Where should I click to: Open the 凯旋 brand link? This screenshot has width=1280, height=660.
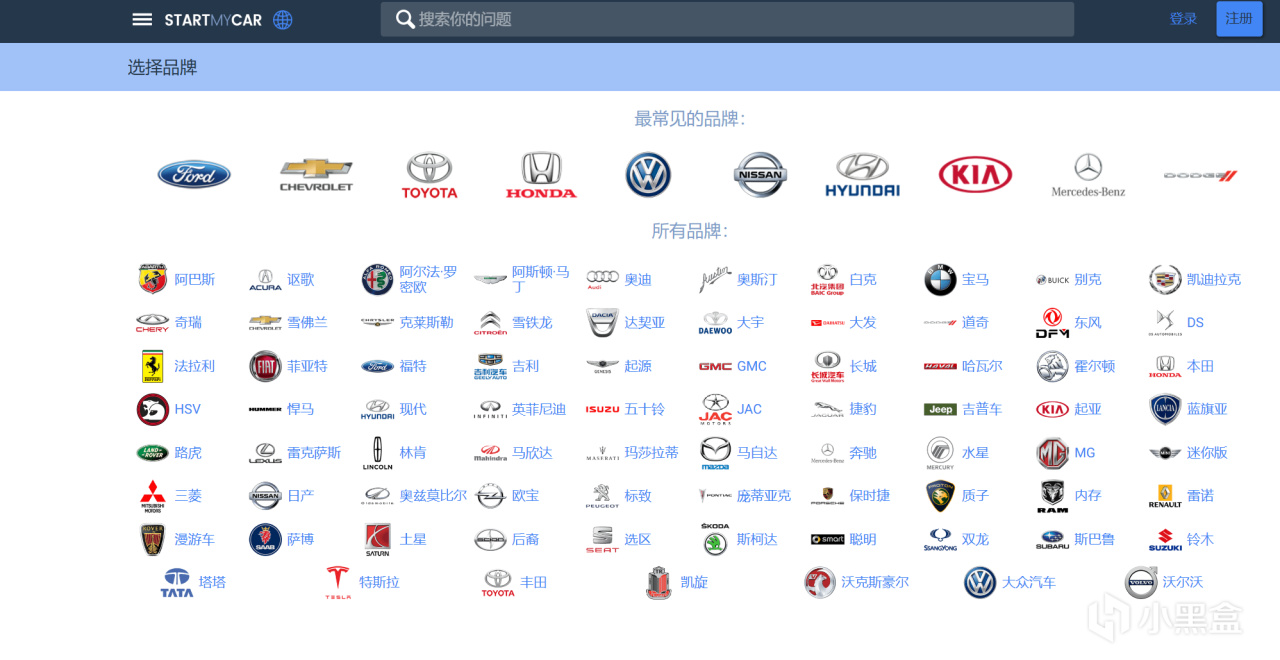coord(694,582)
